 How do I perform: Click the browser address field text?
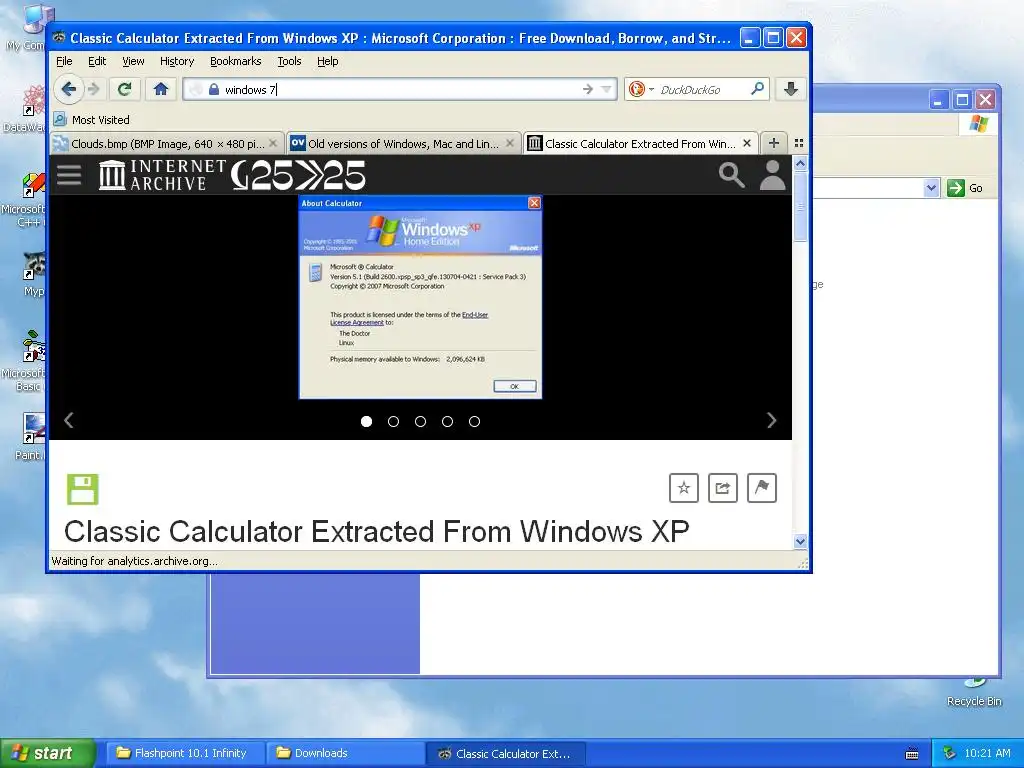tap(250, 89)
